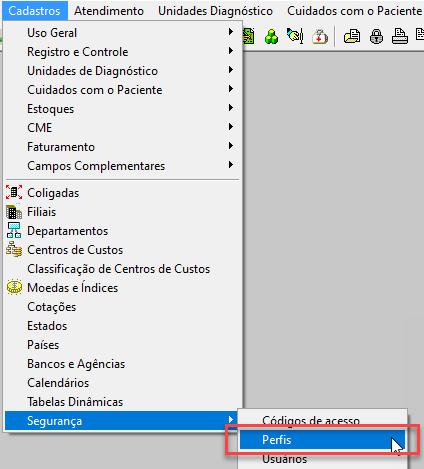
Task: Open Centros de Custos via its coins icon
Action: 14,249
